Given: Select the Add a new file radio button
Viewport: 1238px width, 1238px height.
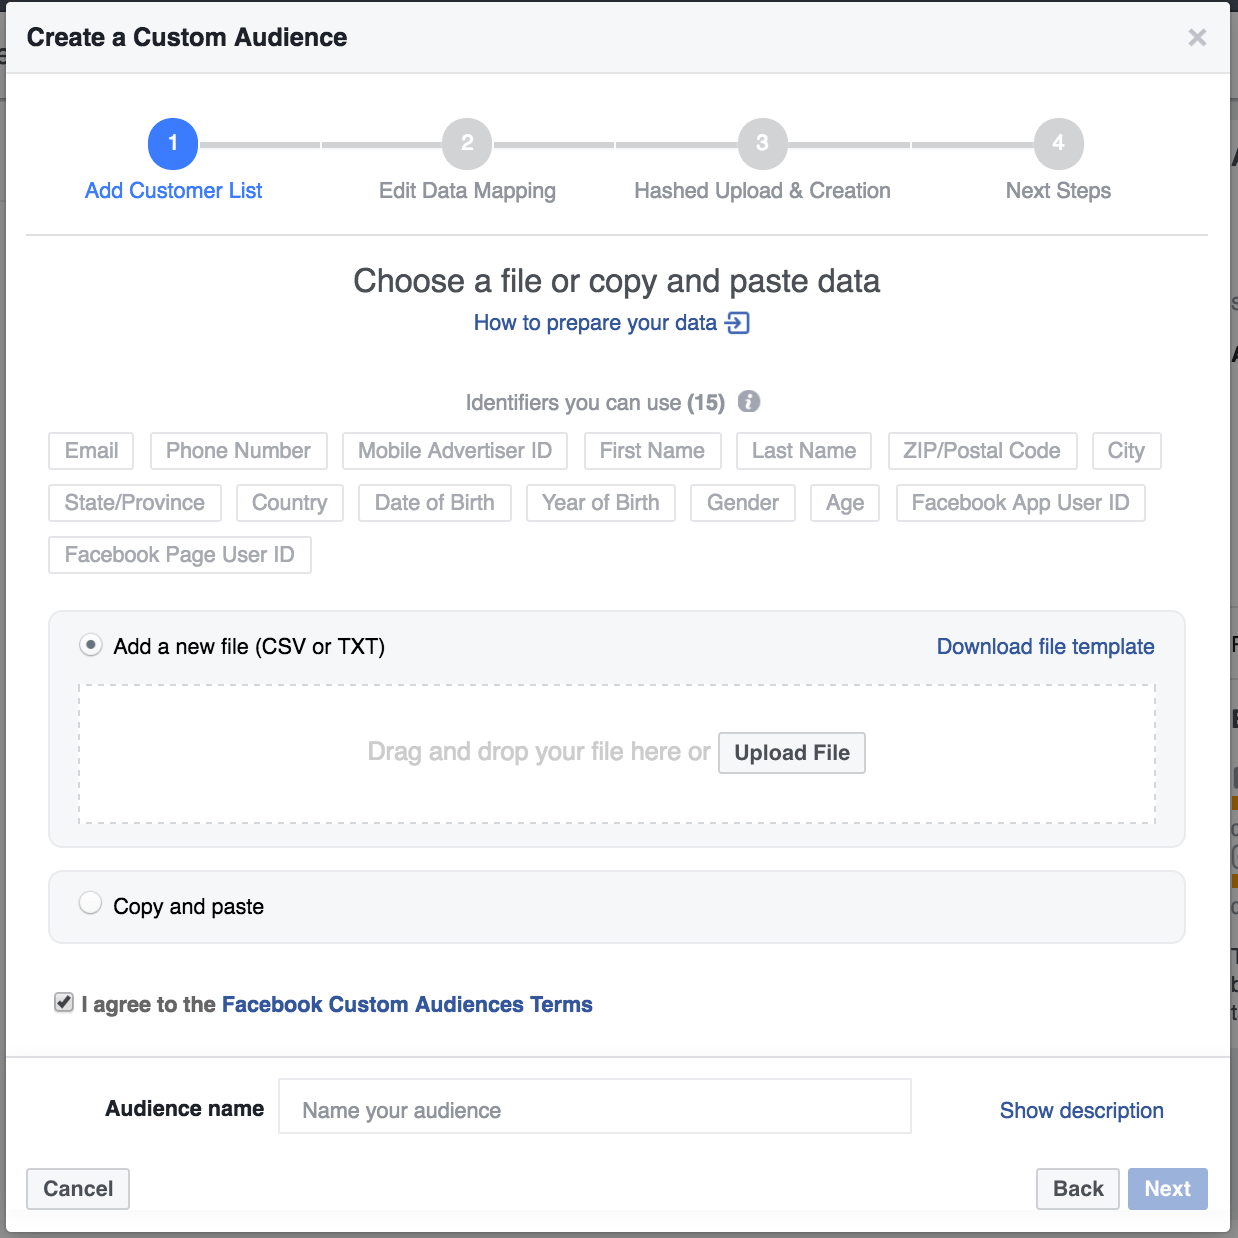Looking at the screenshot, I should click(x=91, y=645).
